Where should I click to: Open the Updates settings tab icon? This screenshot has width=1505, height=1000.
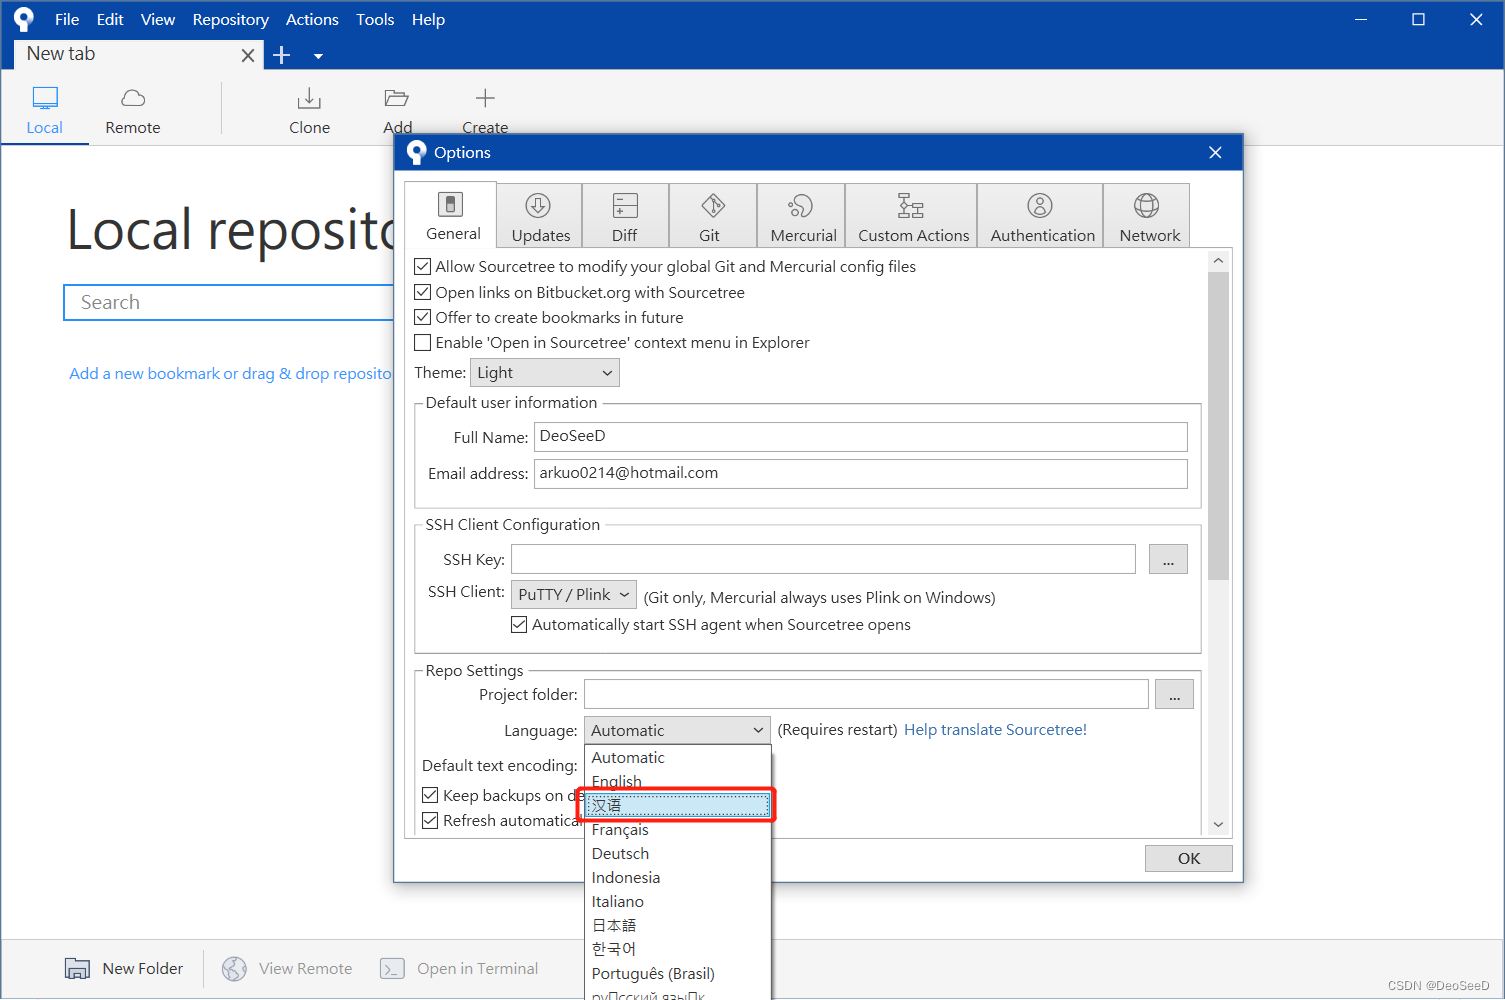(538, 215)
